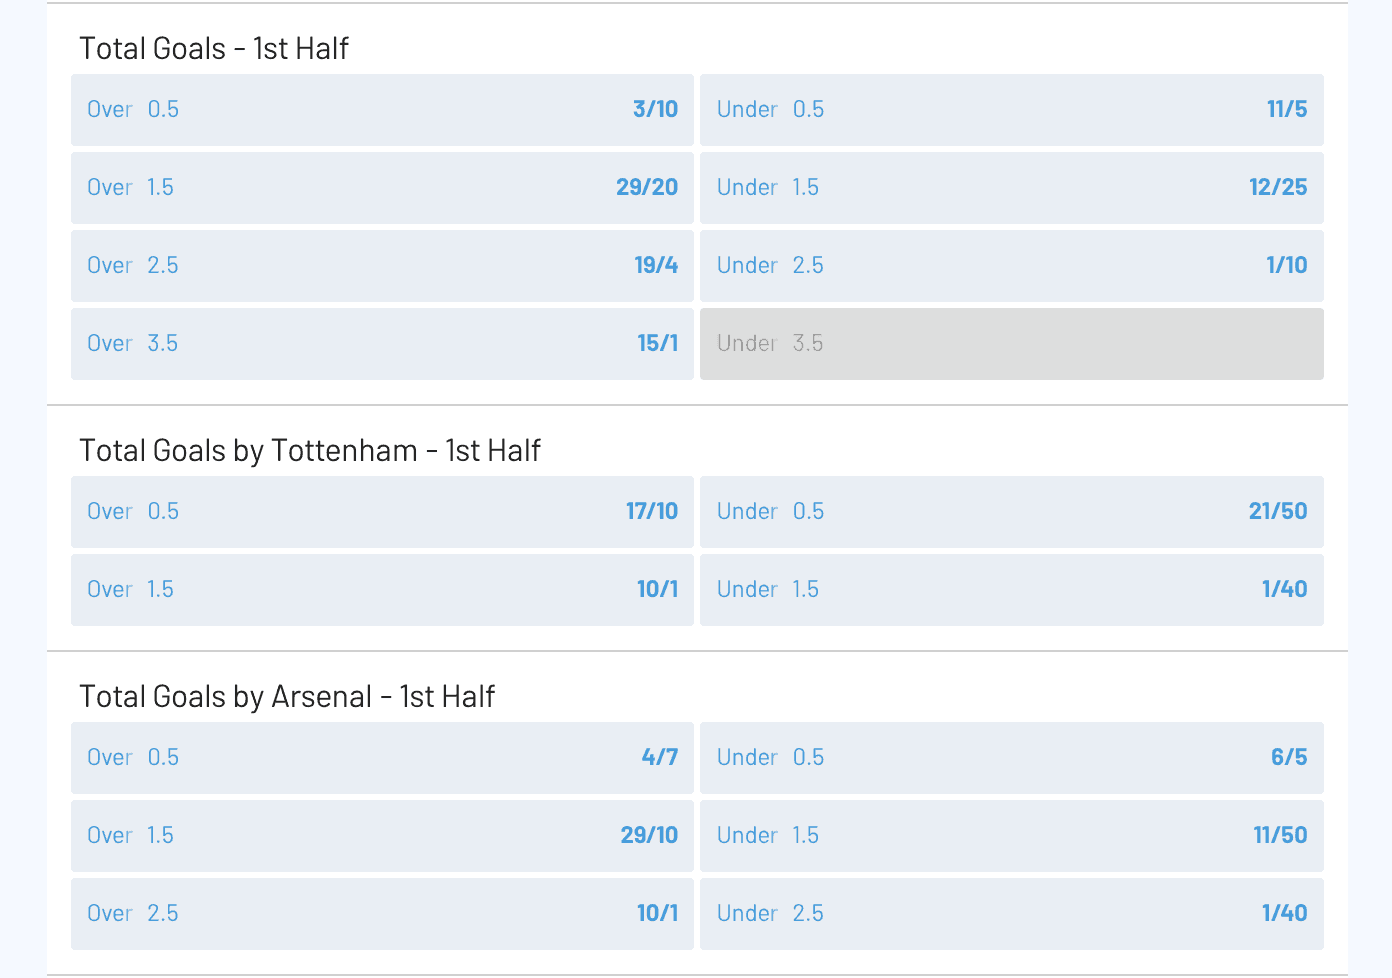The width and height of the screenshot is (1392, 978).
Task: Bet on Arsenal Under 0.5 at 6/5
Action: tap(1011, 758)
